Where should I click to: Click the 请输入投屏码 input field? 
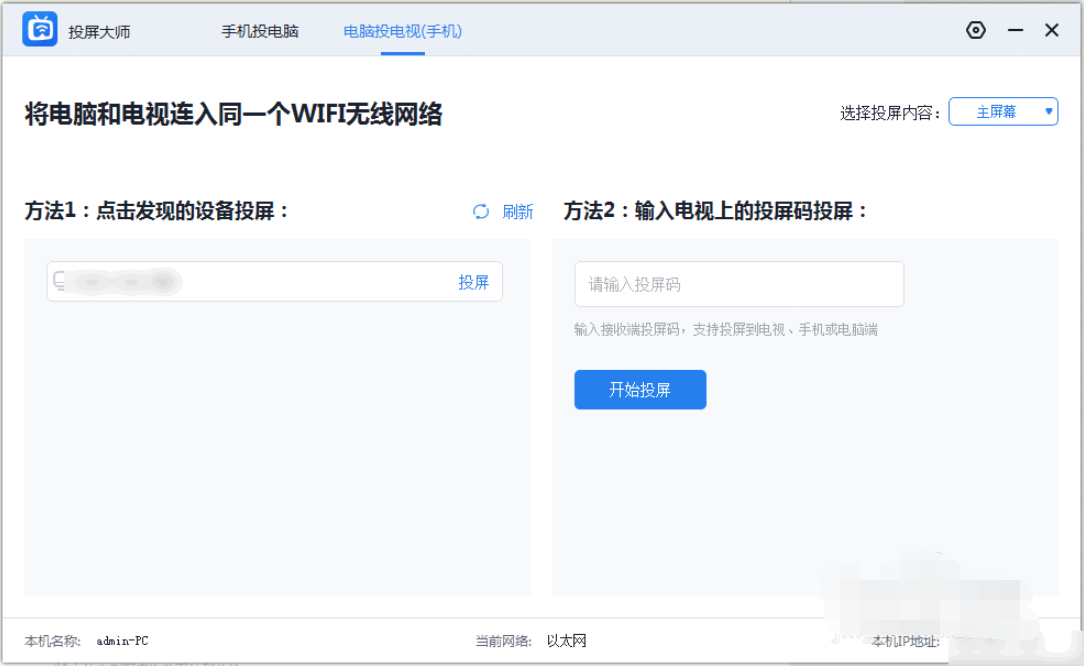pos(738,284)
